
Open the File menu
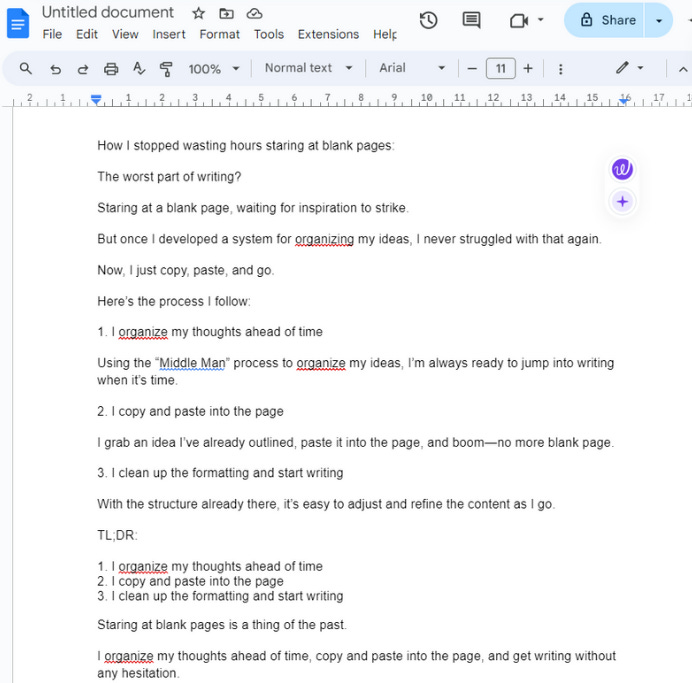pyautogui.click(x=52, y=34)
